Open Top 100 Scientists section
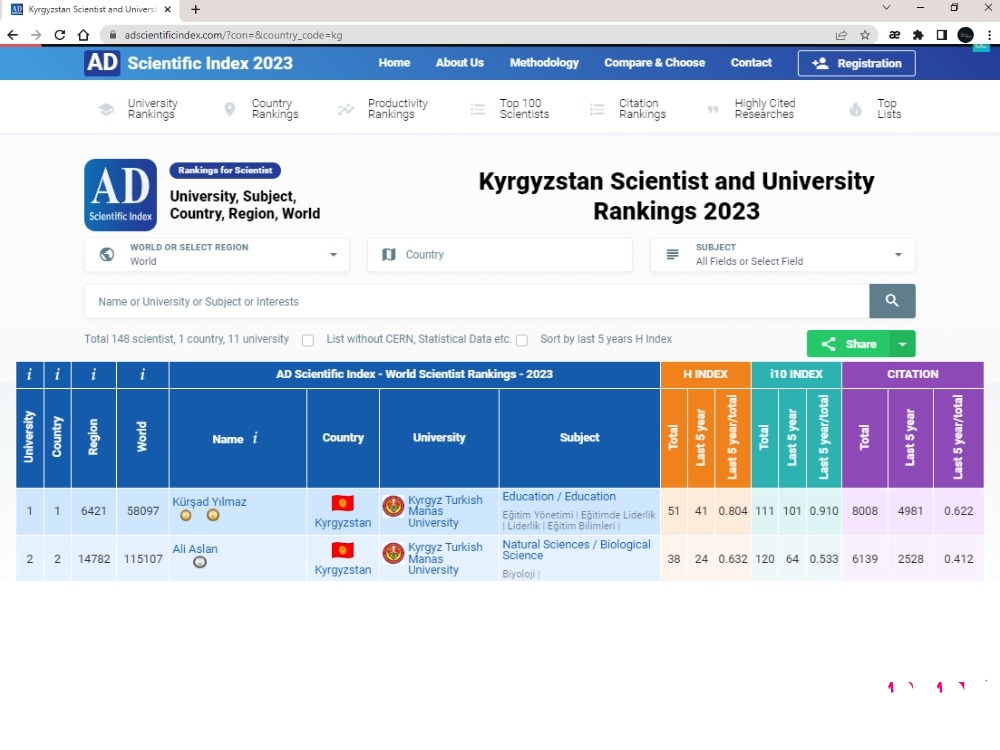 tap(510, 108)
